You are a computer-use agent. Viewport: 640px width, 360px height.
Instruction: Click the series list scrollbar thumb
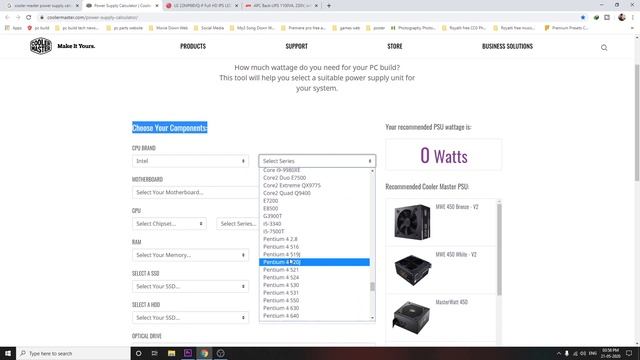(372, 287)
